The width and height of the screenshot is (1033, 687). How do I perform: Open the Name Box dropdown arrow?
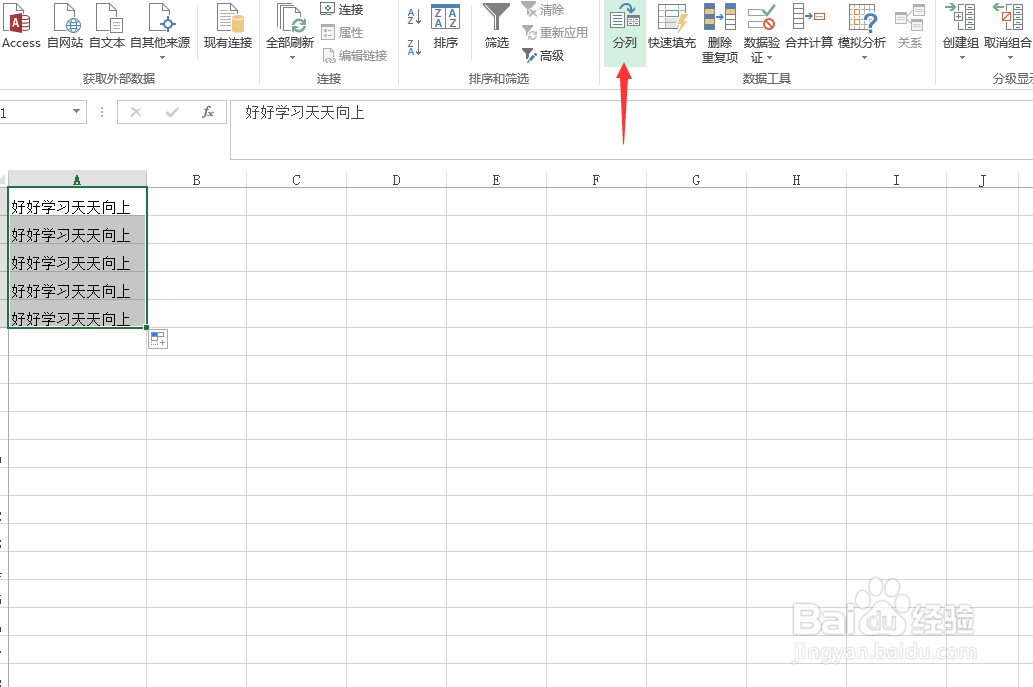click(x=76, y=111)
